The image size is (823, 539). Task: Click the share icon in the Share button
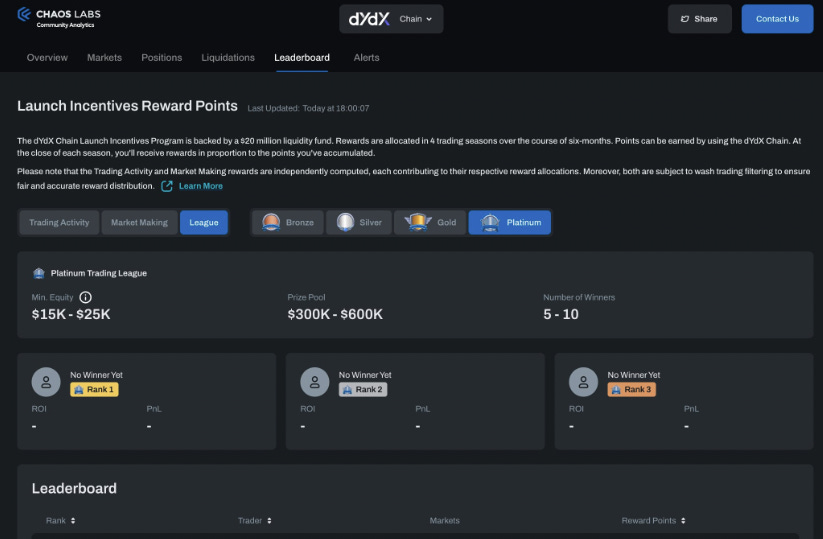coord(685,19)
